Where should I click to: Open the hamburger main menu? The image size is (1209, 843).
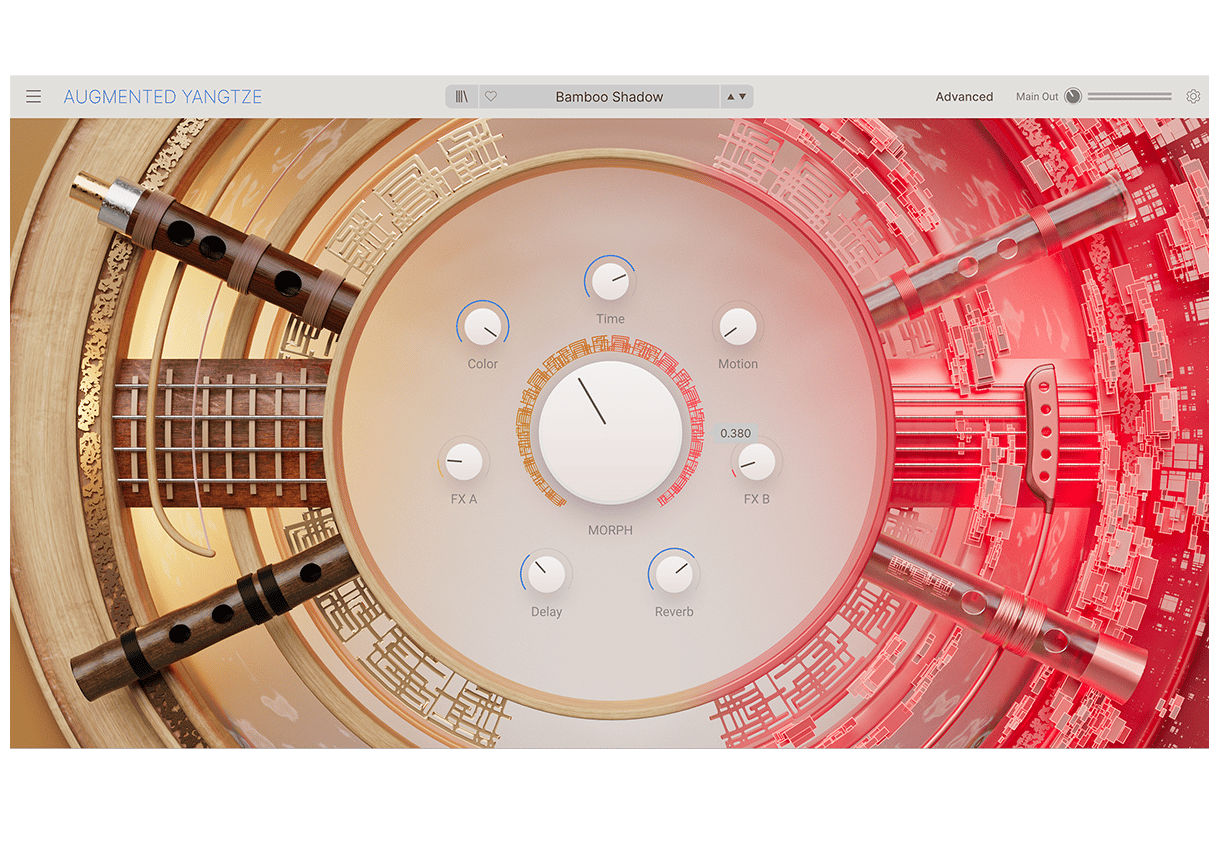point(34,97)
